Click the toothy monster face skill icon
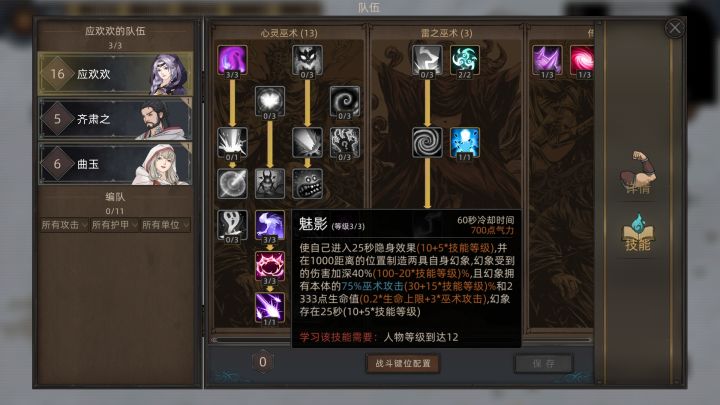Image resolution: width=720 pixels, height=405 pixels. pyautogui.click(x=307, y=184)
